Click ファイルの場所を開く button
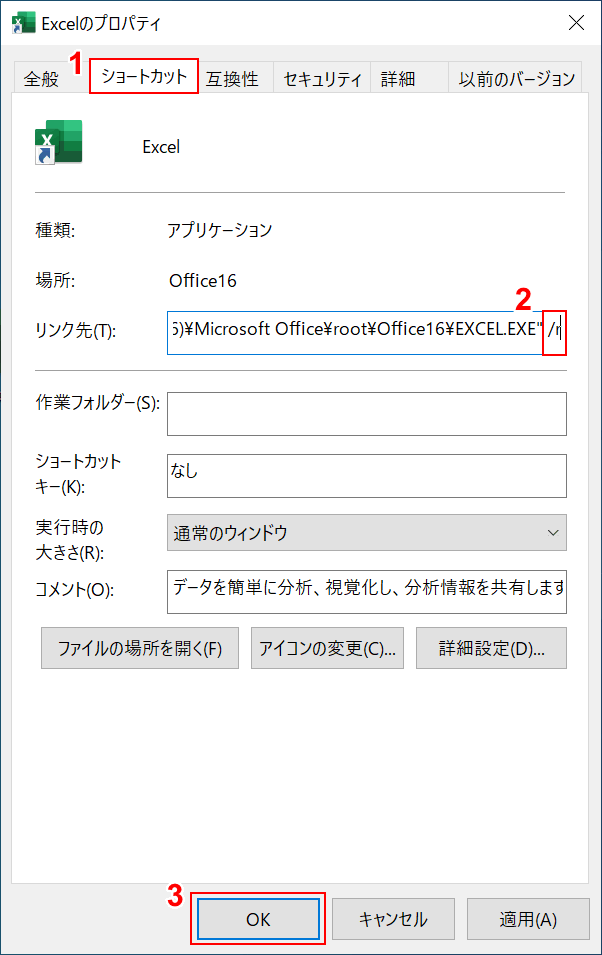Screen dimensions: 602x955 pos(140,648)
